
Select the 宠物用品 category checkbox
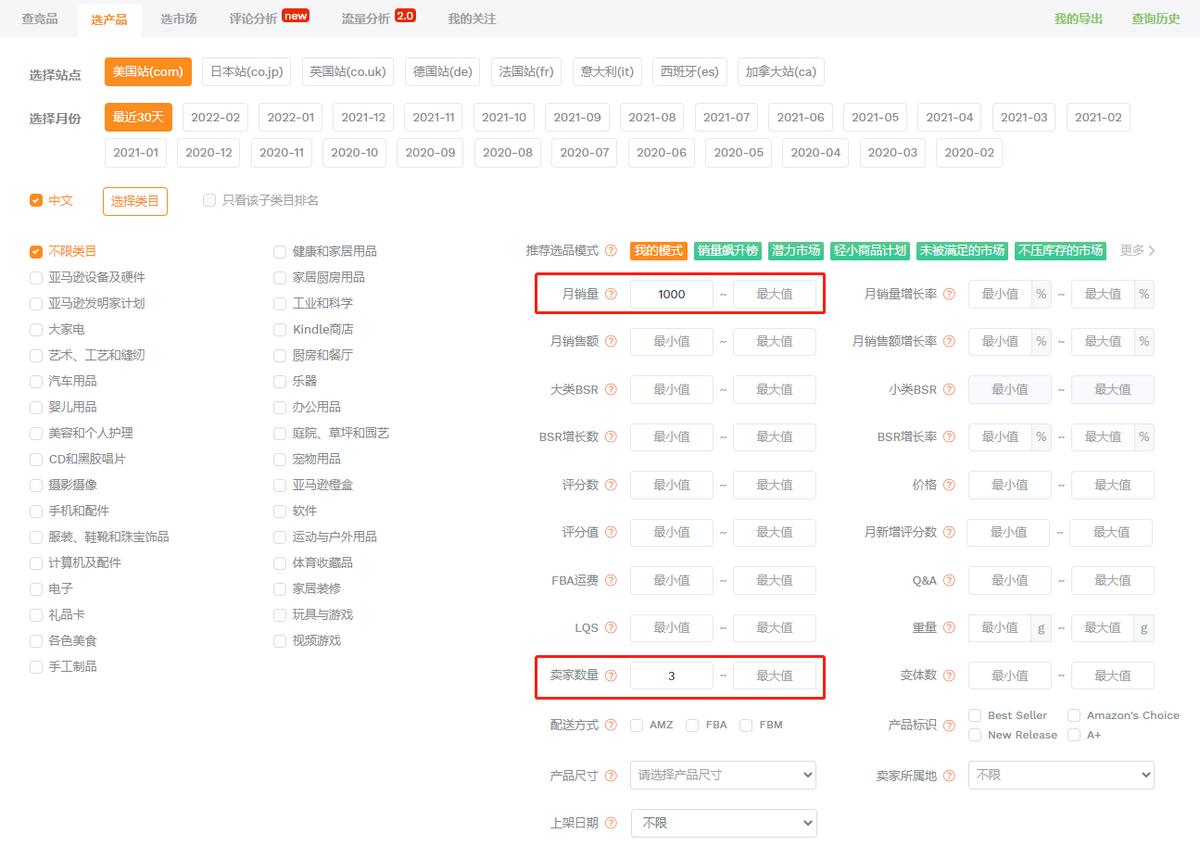280,459
